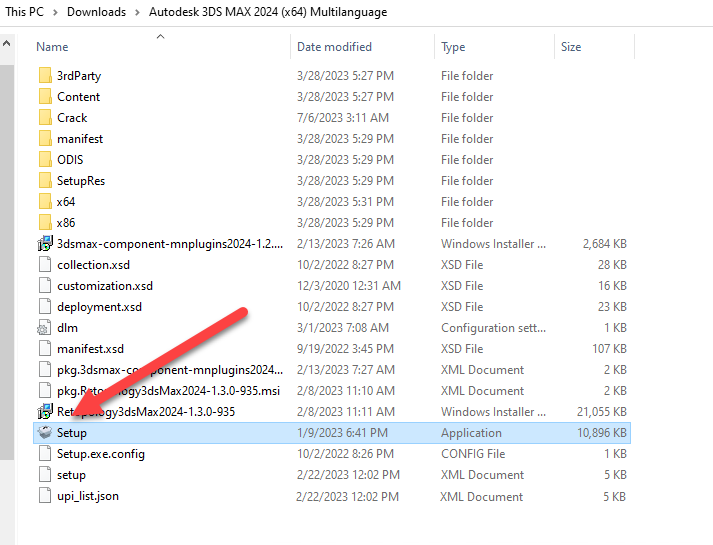713x545 pixels.
Task: Select the dlm file name
Action: (x=67, y=328)
